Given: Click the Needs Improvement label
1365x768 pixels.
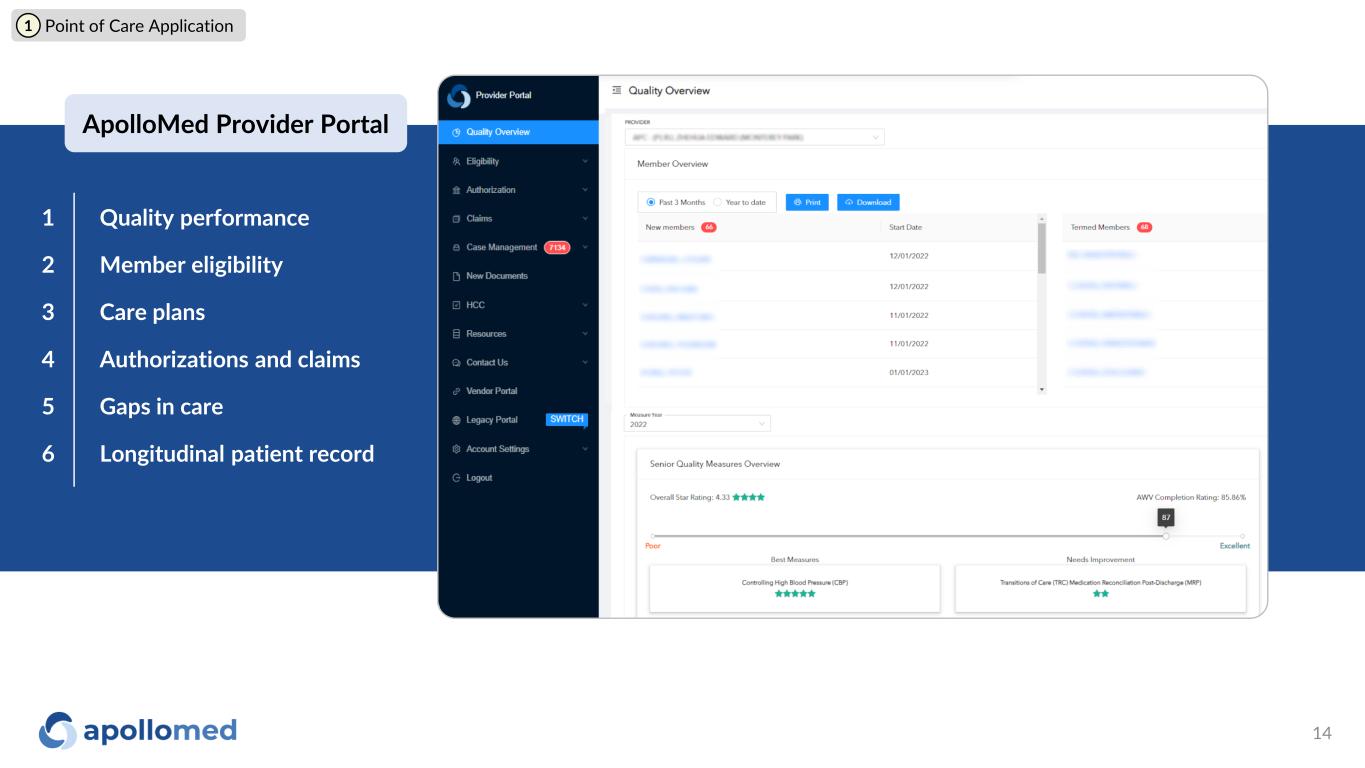Looking at the screenshot, I should (x=1099, y=559).
